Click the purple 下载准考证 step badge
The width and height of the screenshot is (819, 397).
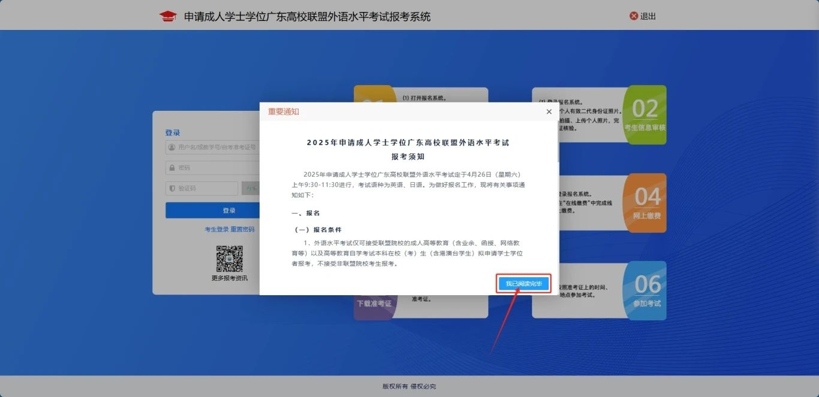[375, 307]
